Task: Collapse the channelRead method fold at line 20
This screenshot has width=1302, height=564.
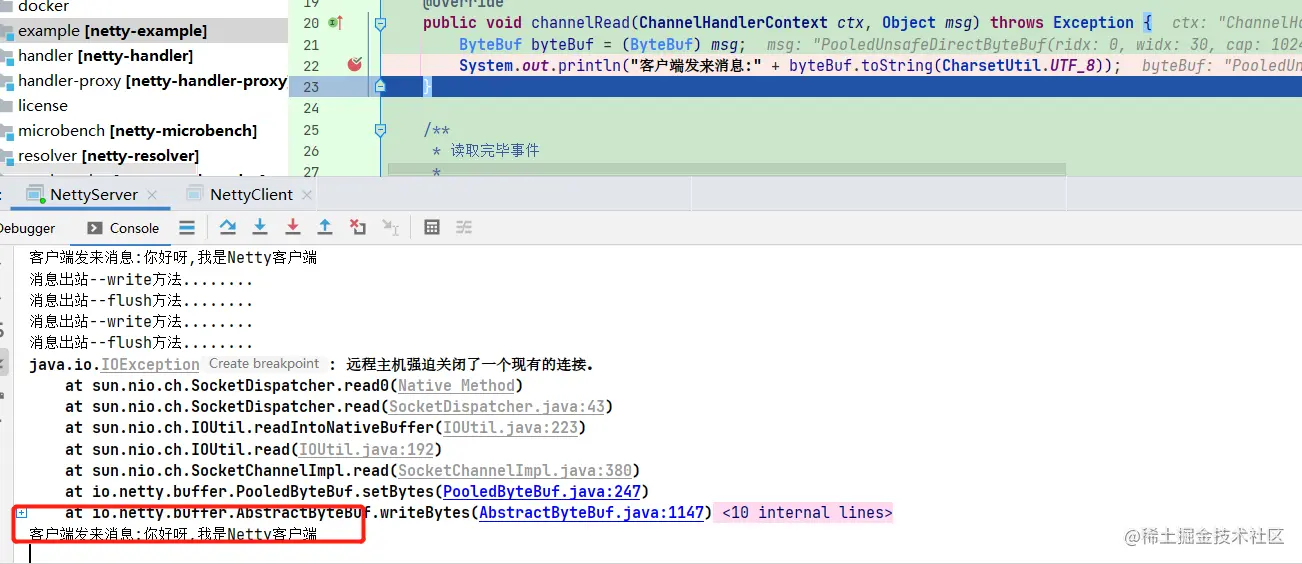Action: point(380,22)
